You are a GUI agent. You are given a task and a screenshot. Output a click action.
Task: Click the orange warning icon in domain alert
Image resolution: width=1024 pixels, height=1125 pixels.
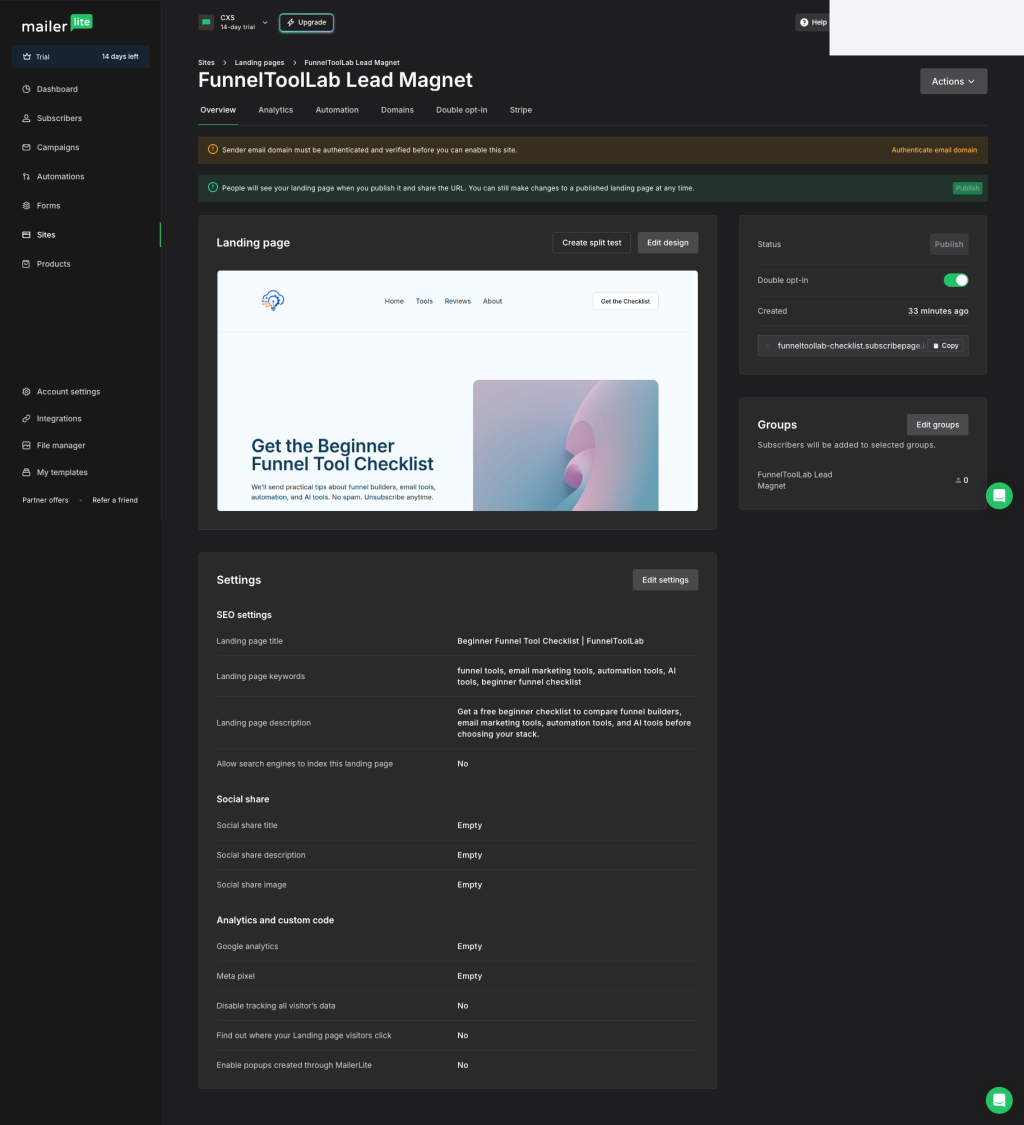tap(212, 149)
